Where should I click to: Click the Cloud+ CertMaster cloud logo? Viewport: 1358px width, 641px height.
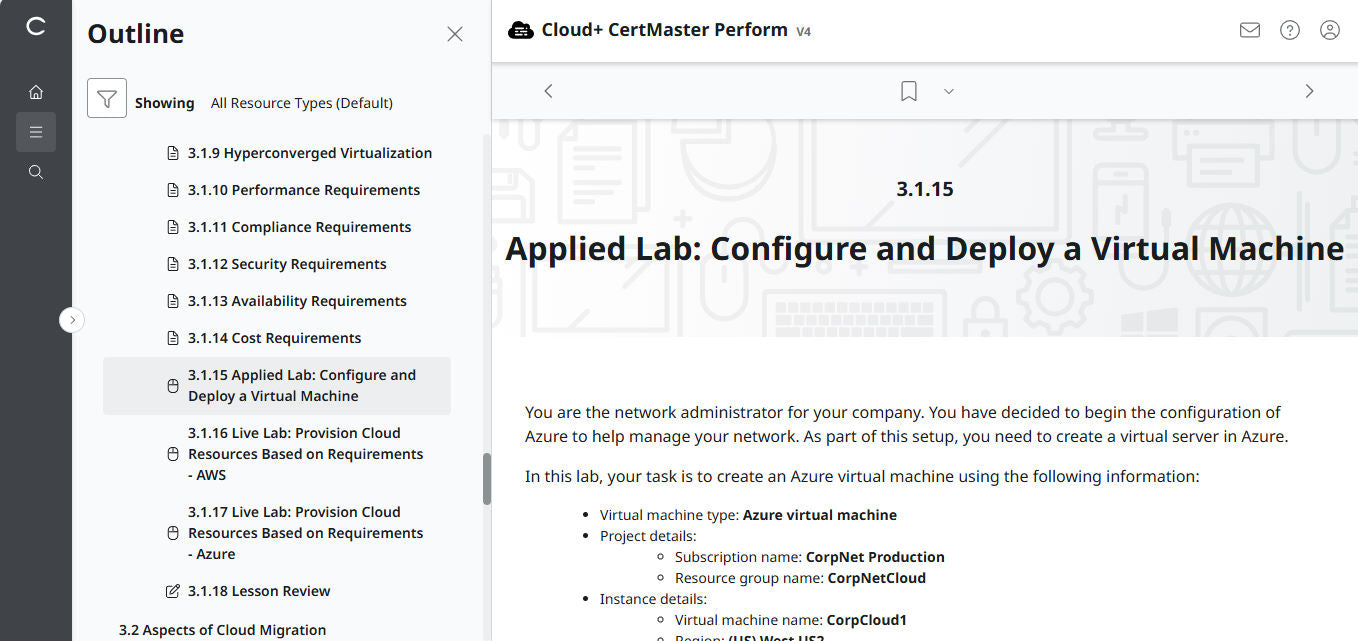521,30
